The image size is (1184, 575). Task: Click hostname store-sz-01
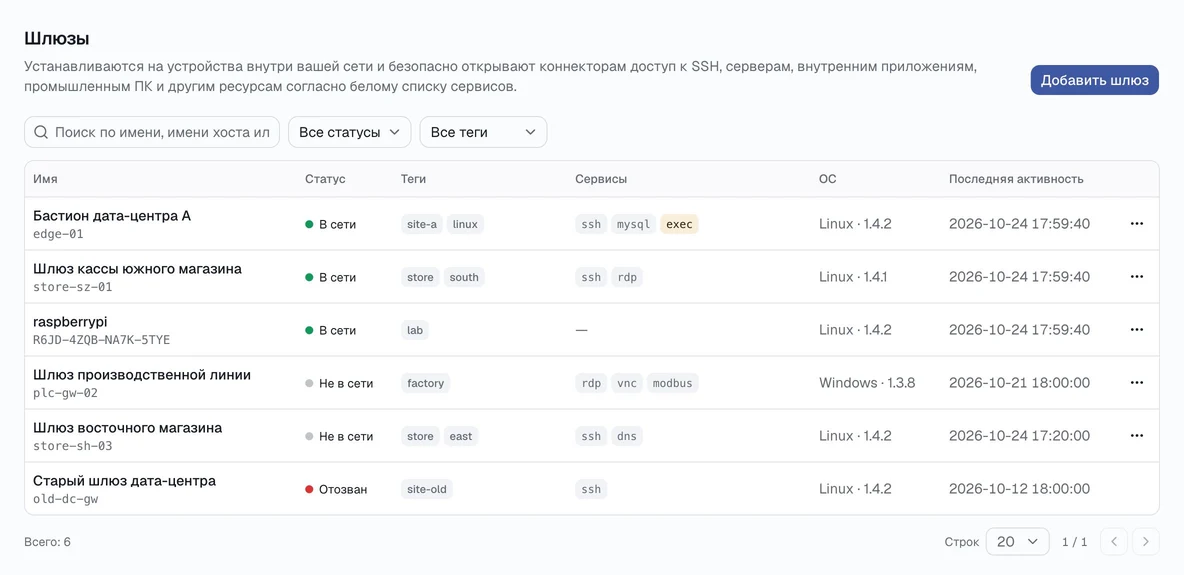click(72, 287)
